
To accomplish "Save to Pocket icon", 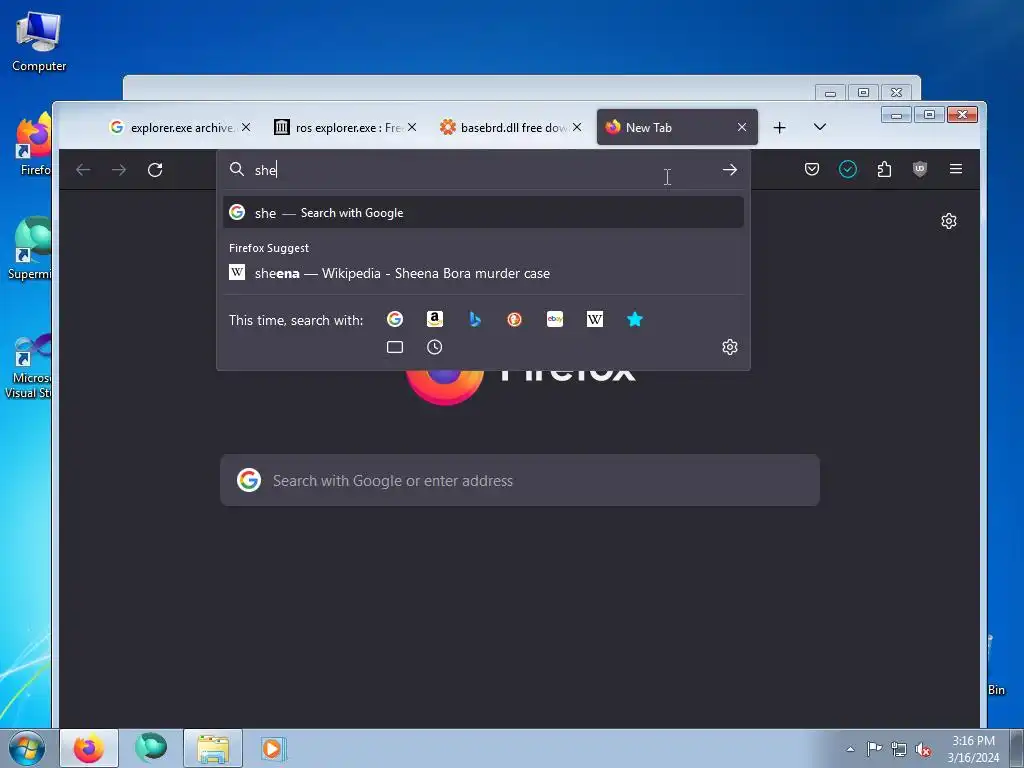I will point(812,170).
